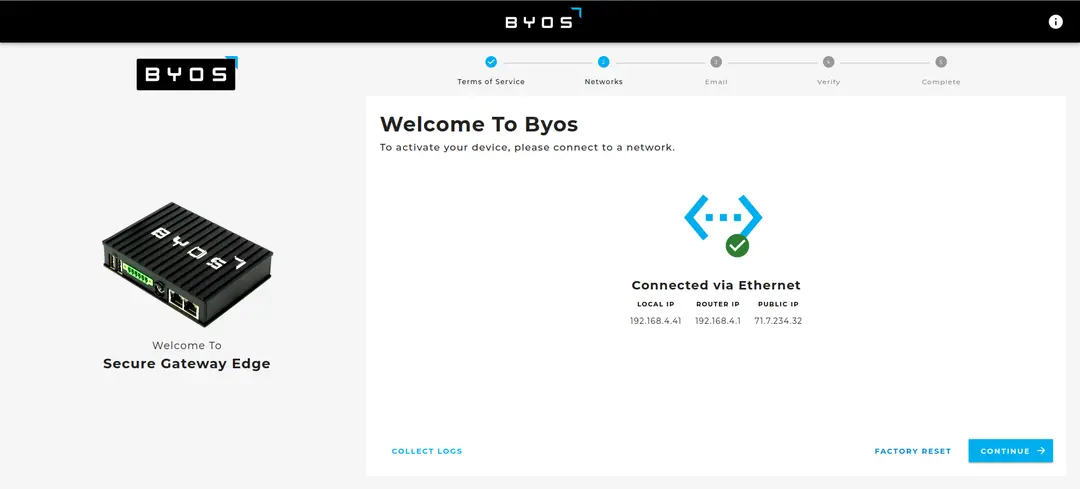Image resolution: width=1080 pixels, height=489 pixels.
Task: Click the BYOS logo badge in sidebar
Action: pos(187,73)
